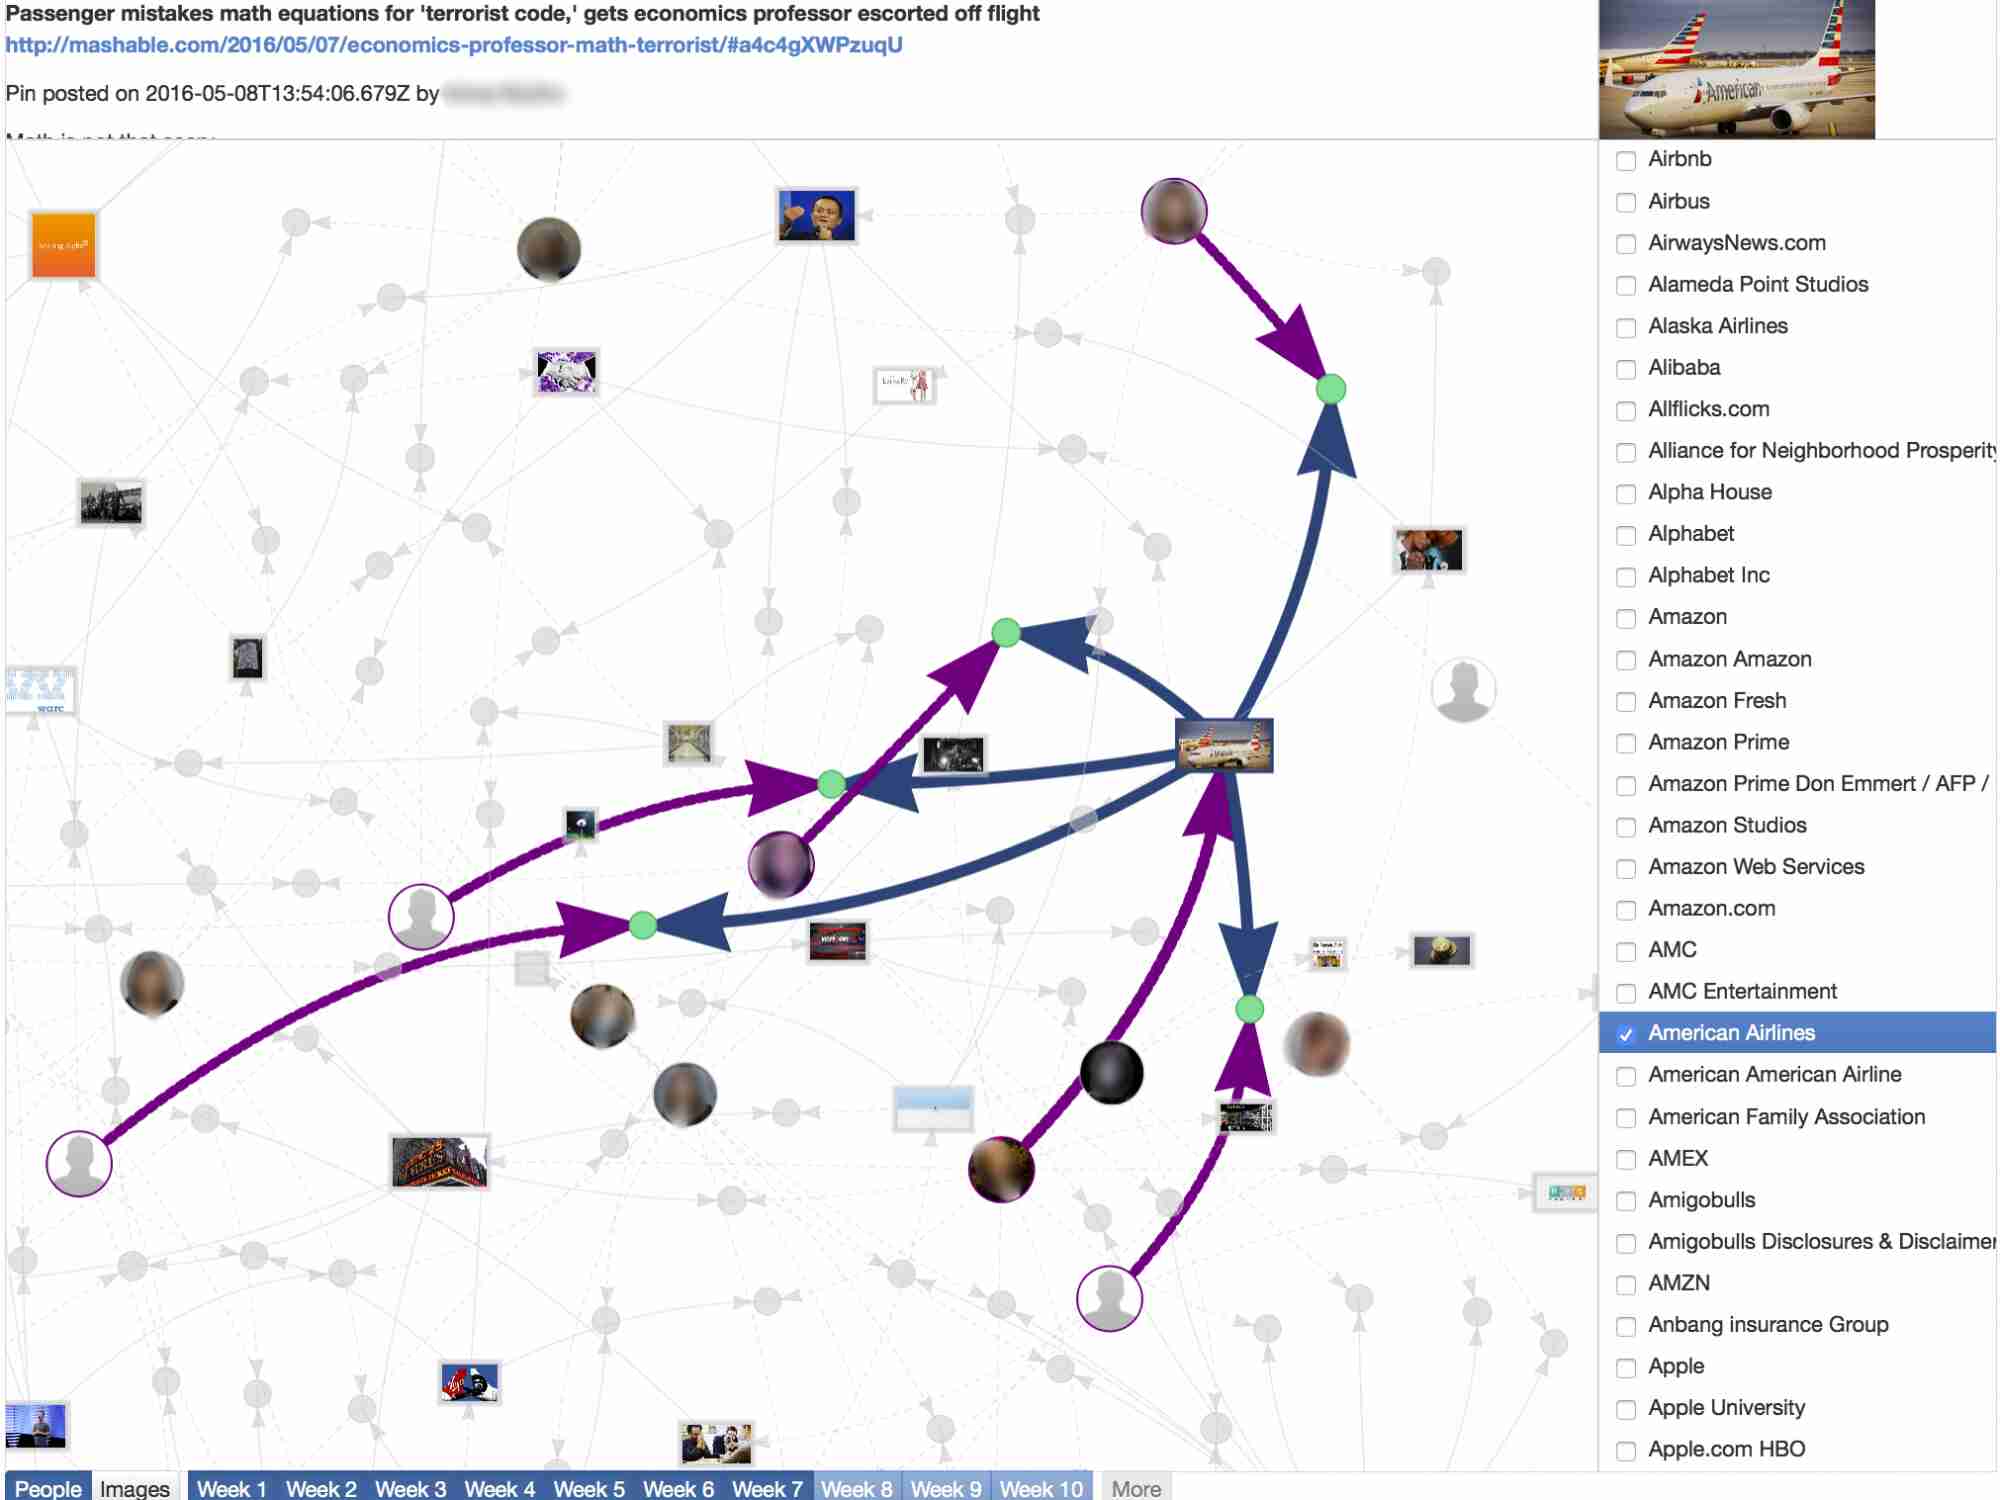Open the More button
Screen dimensions: 2000x1500
point(1136,1487)
